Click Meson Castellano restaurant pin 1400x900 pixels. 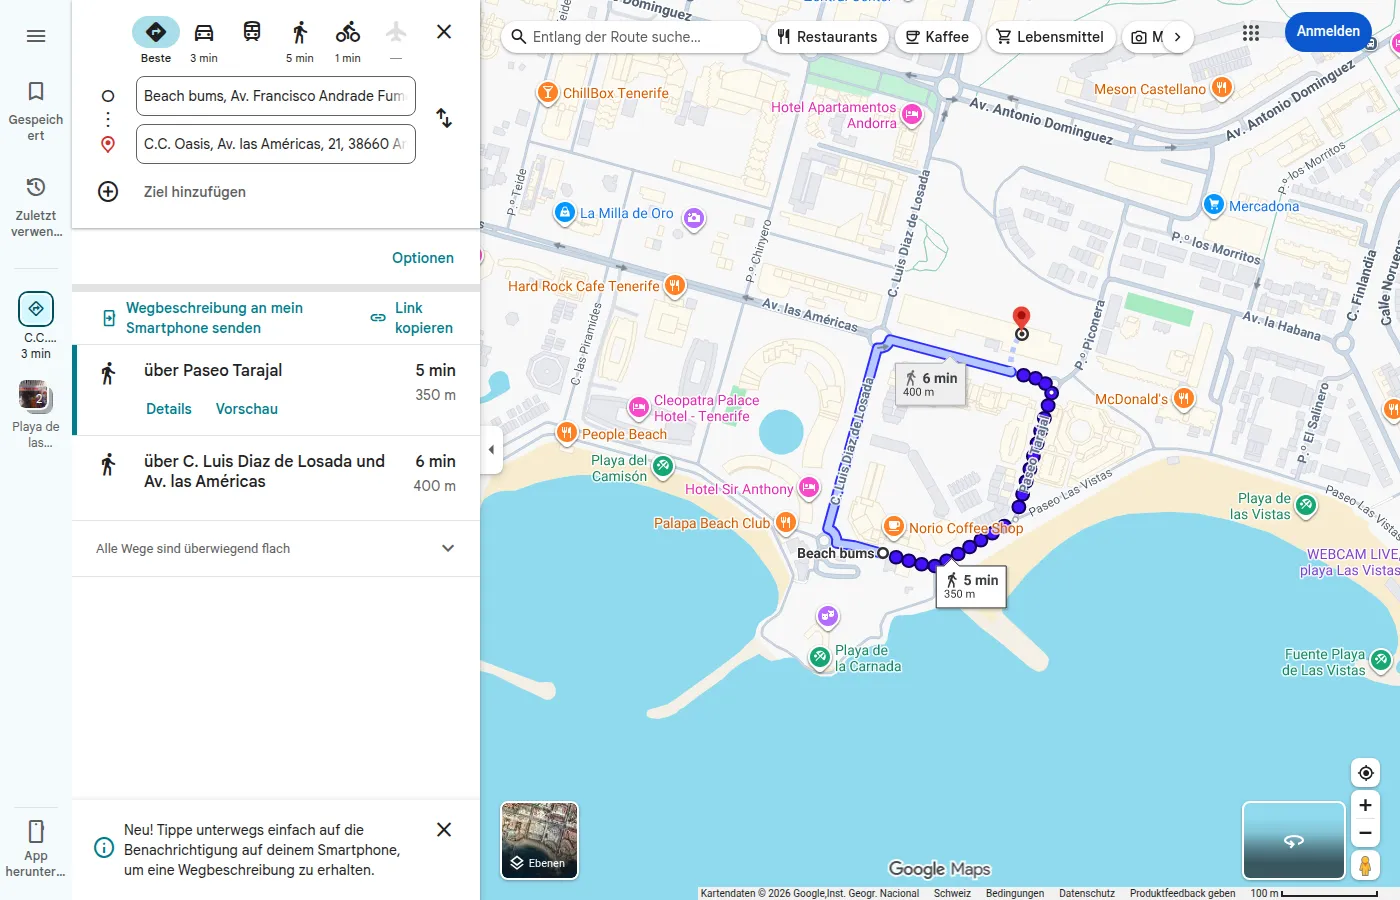[1221, 88]
